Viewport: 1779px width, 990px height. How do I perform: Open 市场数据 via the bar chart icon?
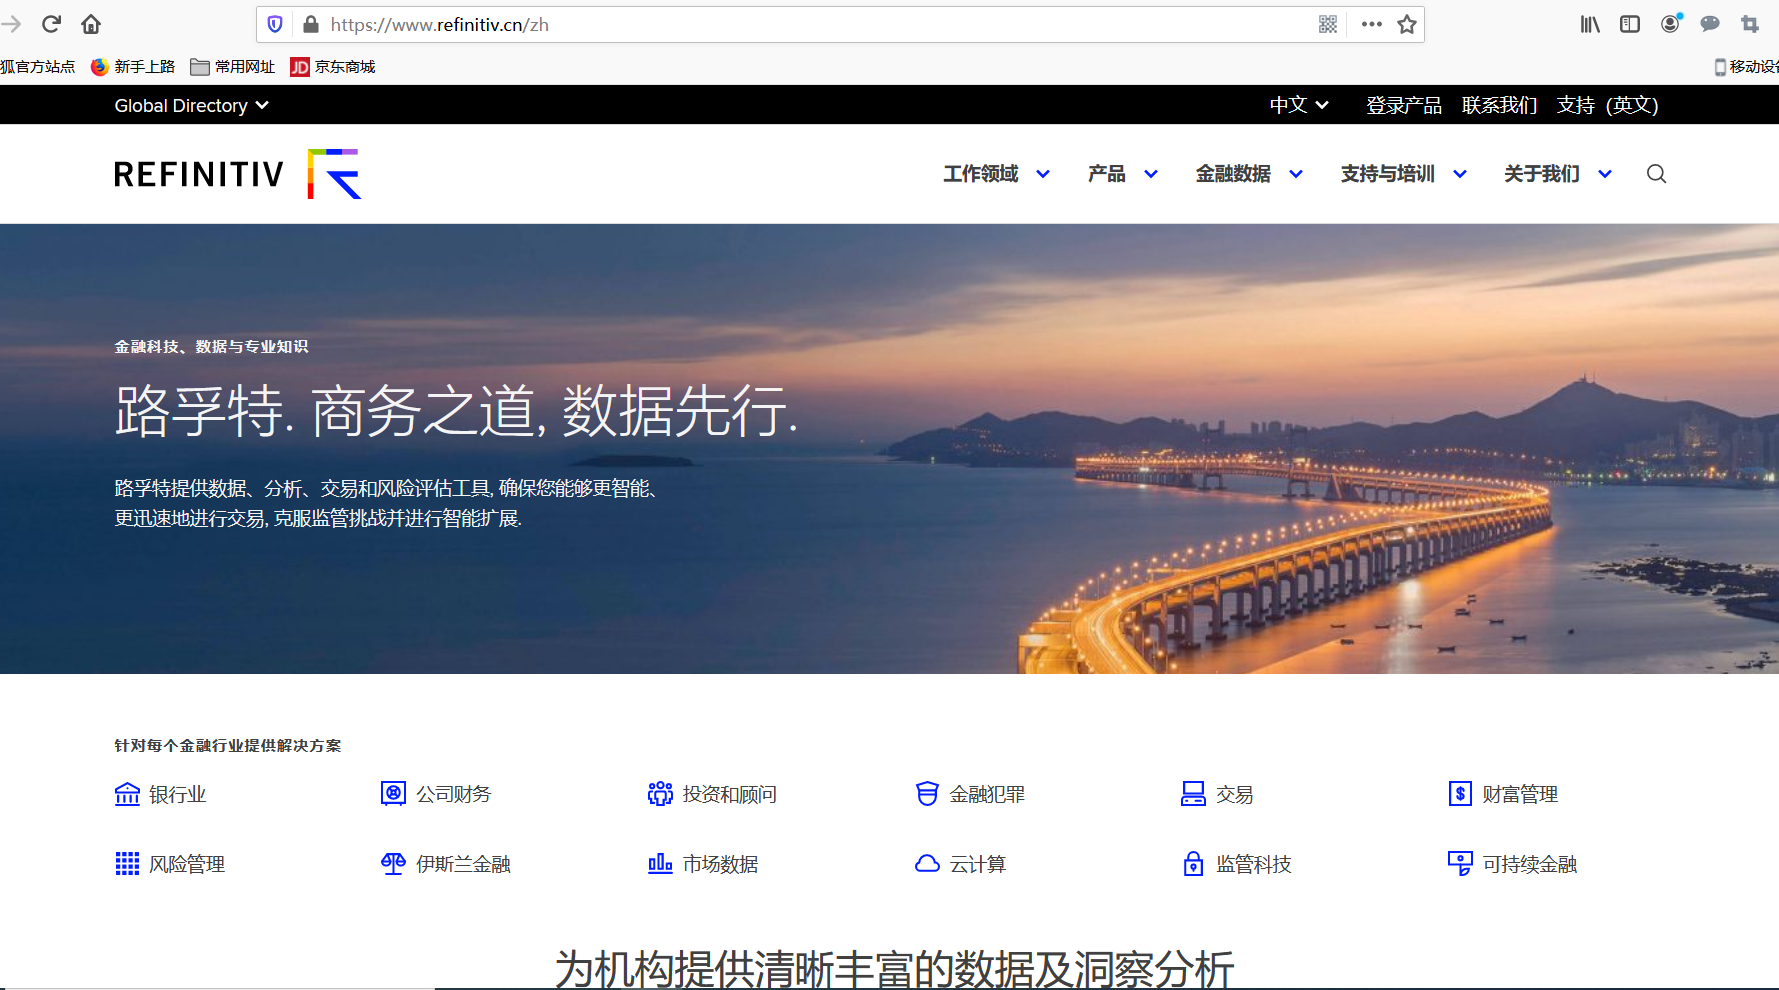click(x=659, y=863)
